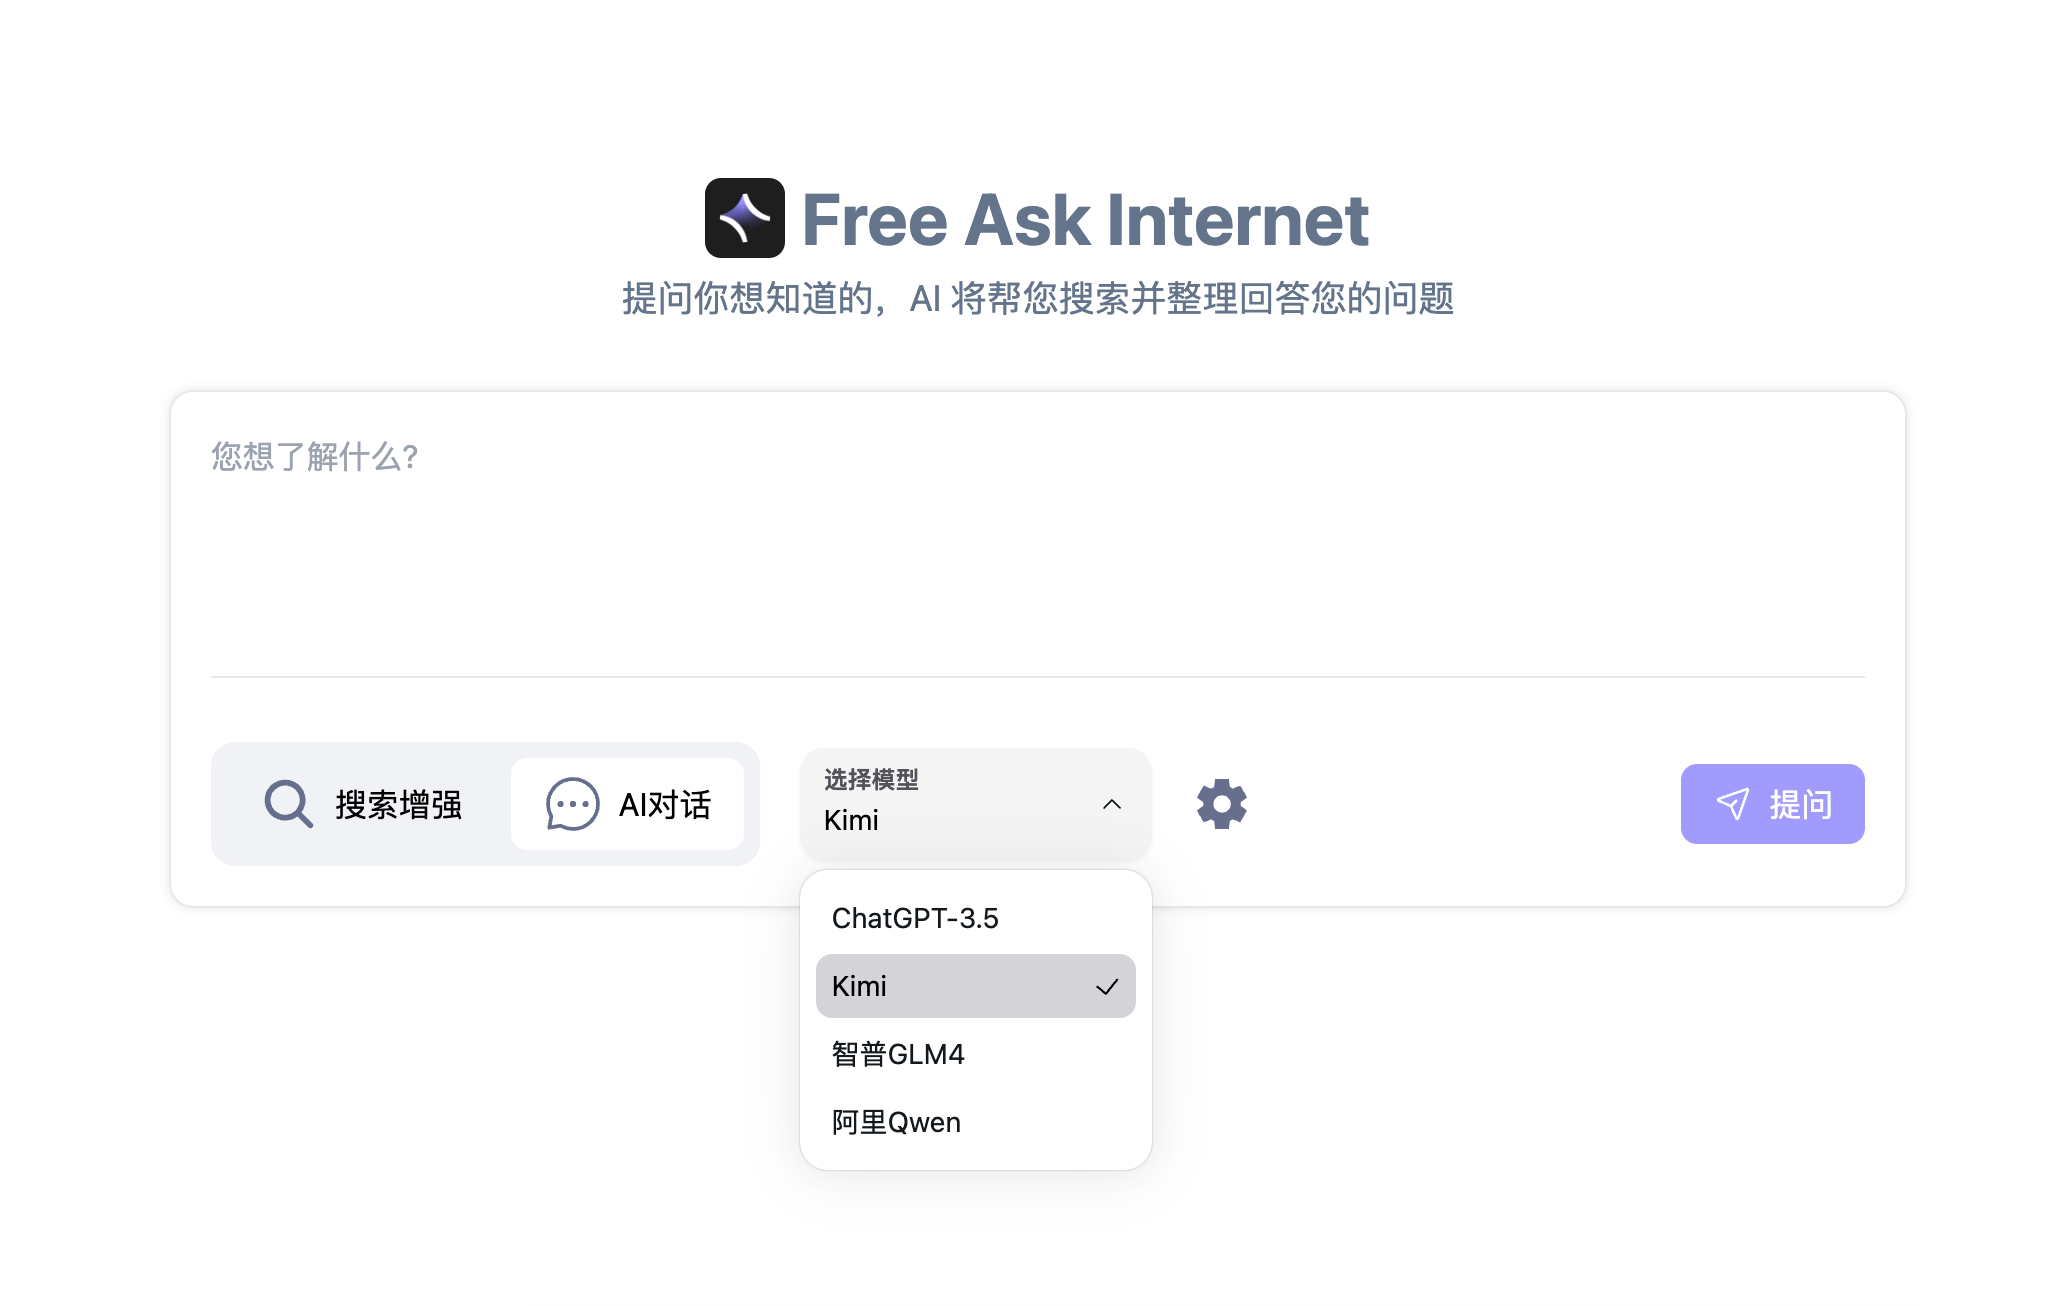Click the 选择模型 label text
Image resolution: width=2068 pixels, height=1306 pixels.
[x=871, y=779]
